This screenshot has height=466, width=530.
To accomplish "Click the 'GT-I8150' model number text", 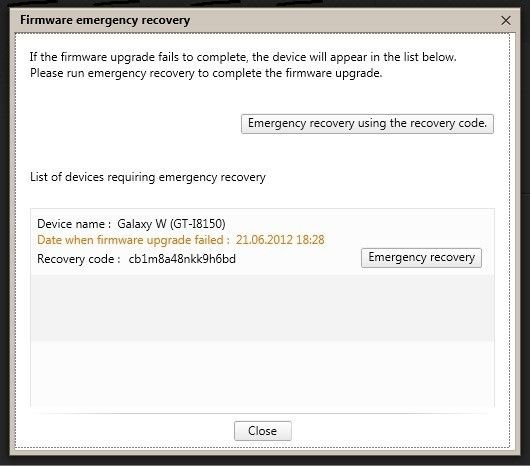I will point(198,224).
